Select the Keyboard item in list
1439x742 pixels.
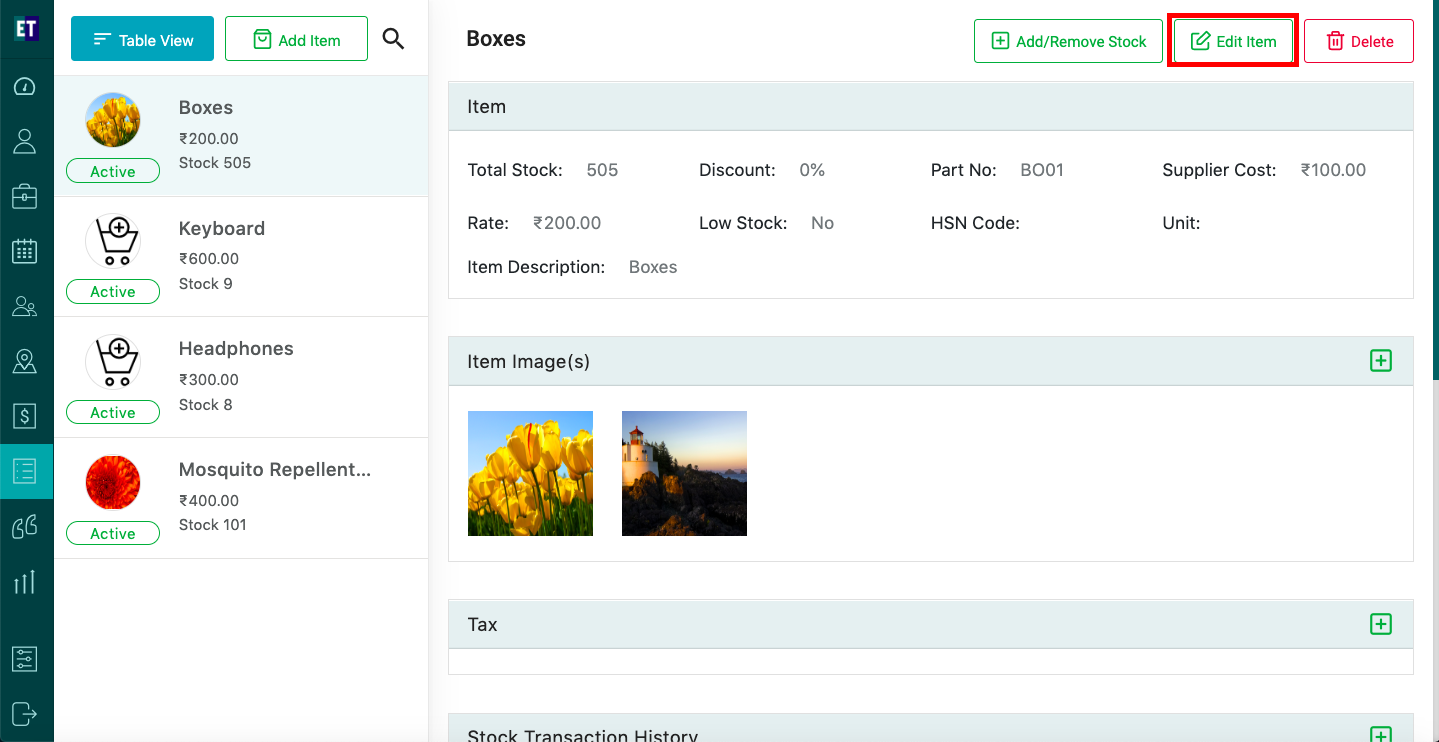(222, 228)
